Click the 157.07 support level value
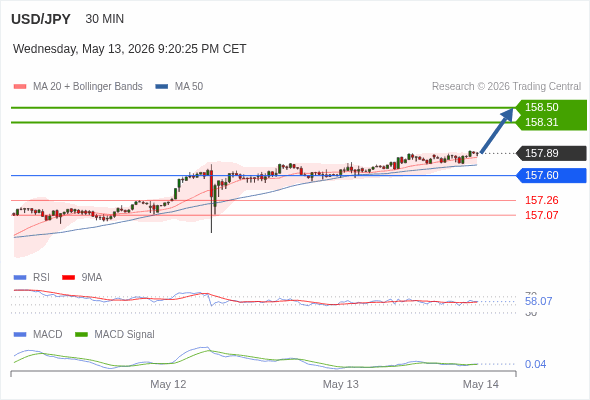Screen dimensions: 590x400 [x=542, y=215]
